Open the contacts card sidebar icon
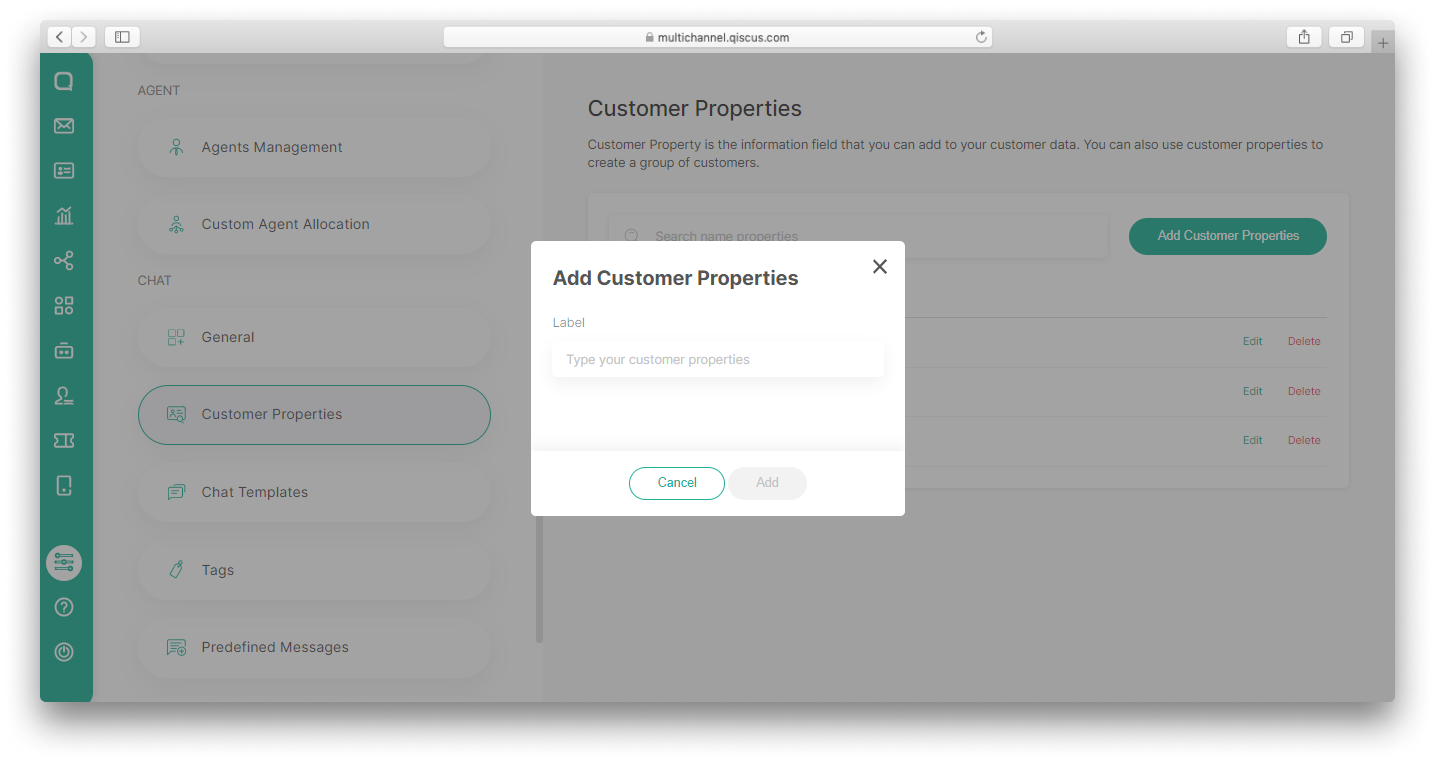 click(64, 171)
